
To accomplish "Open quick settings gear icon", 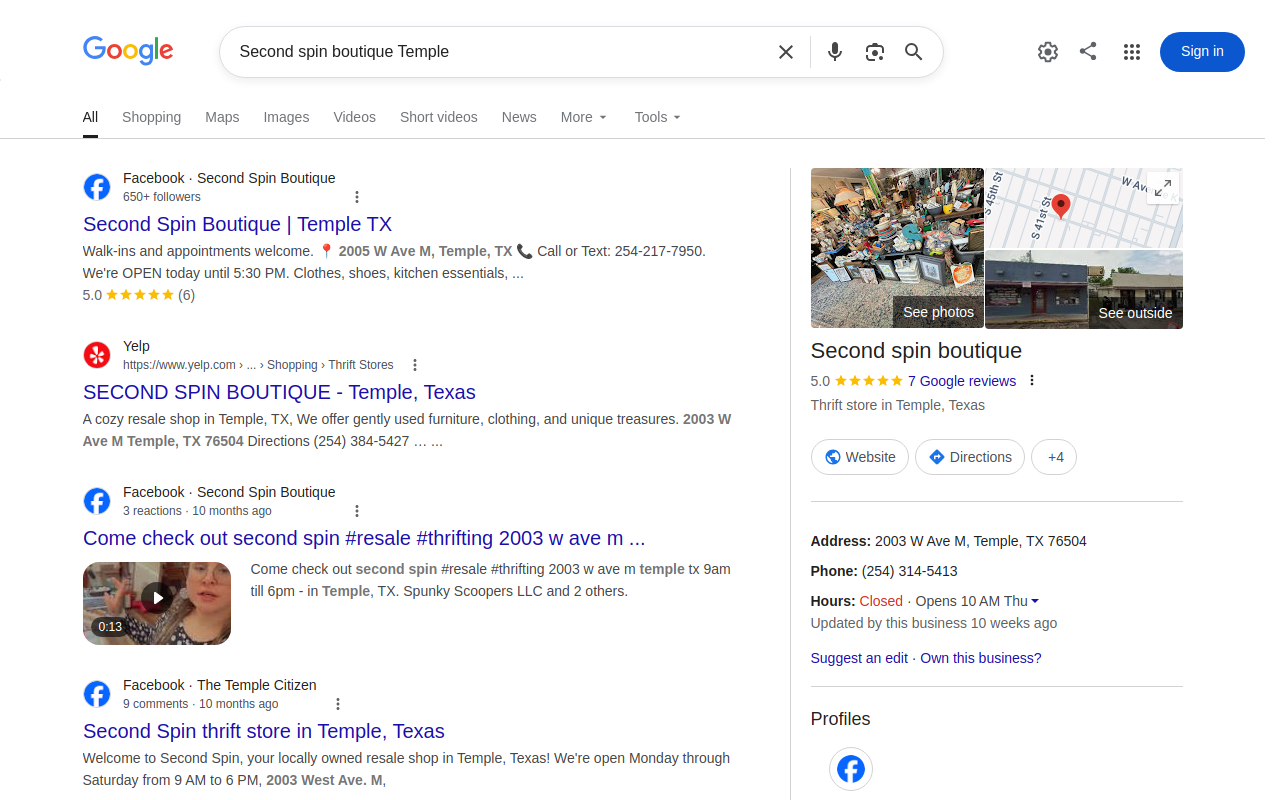I will [x=1048, y=52].
